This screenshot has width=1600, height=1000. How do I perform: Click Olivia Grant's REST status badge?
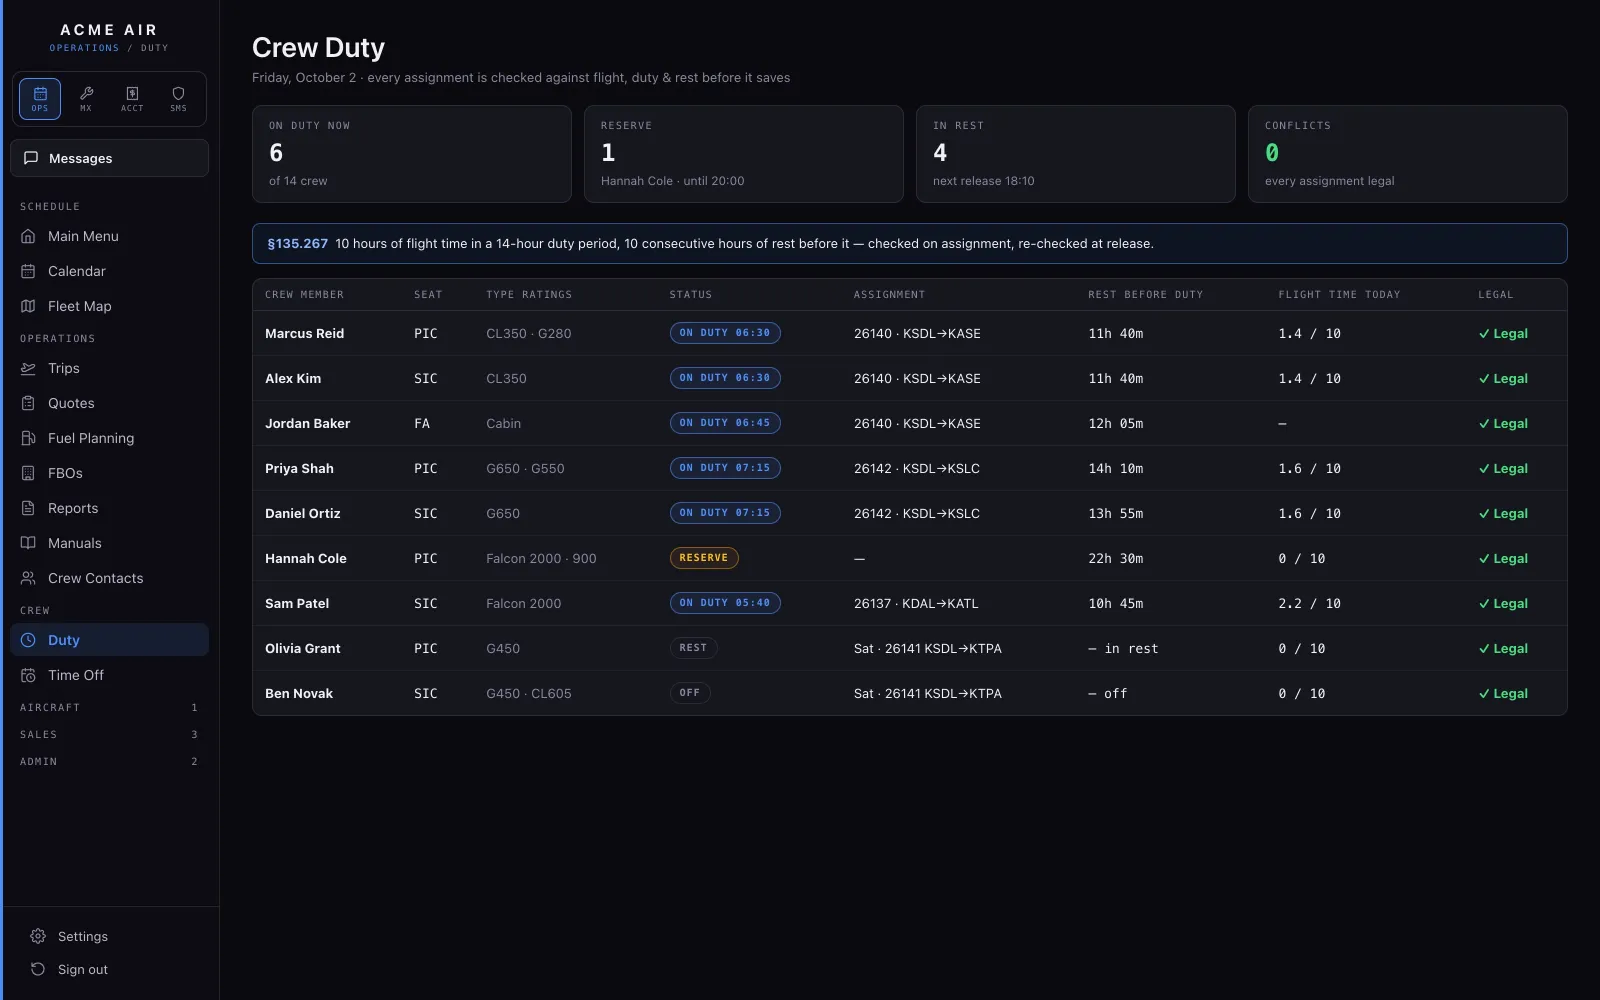coord(693,648)
